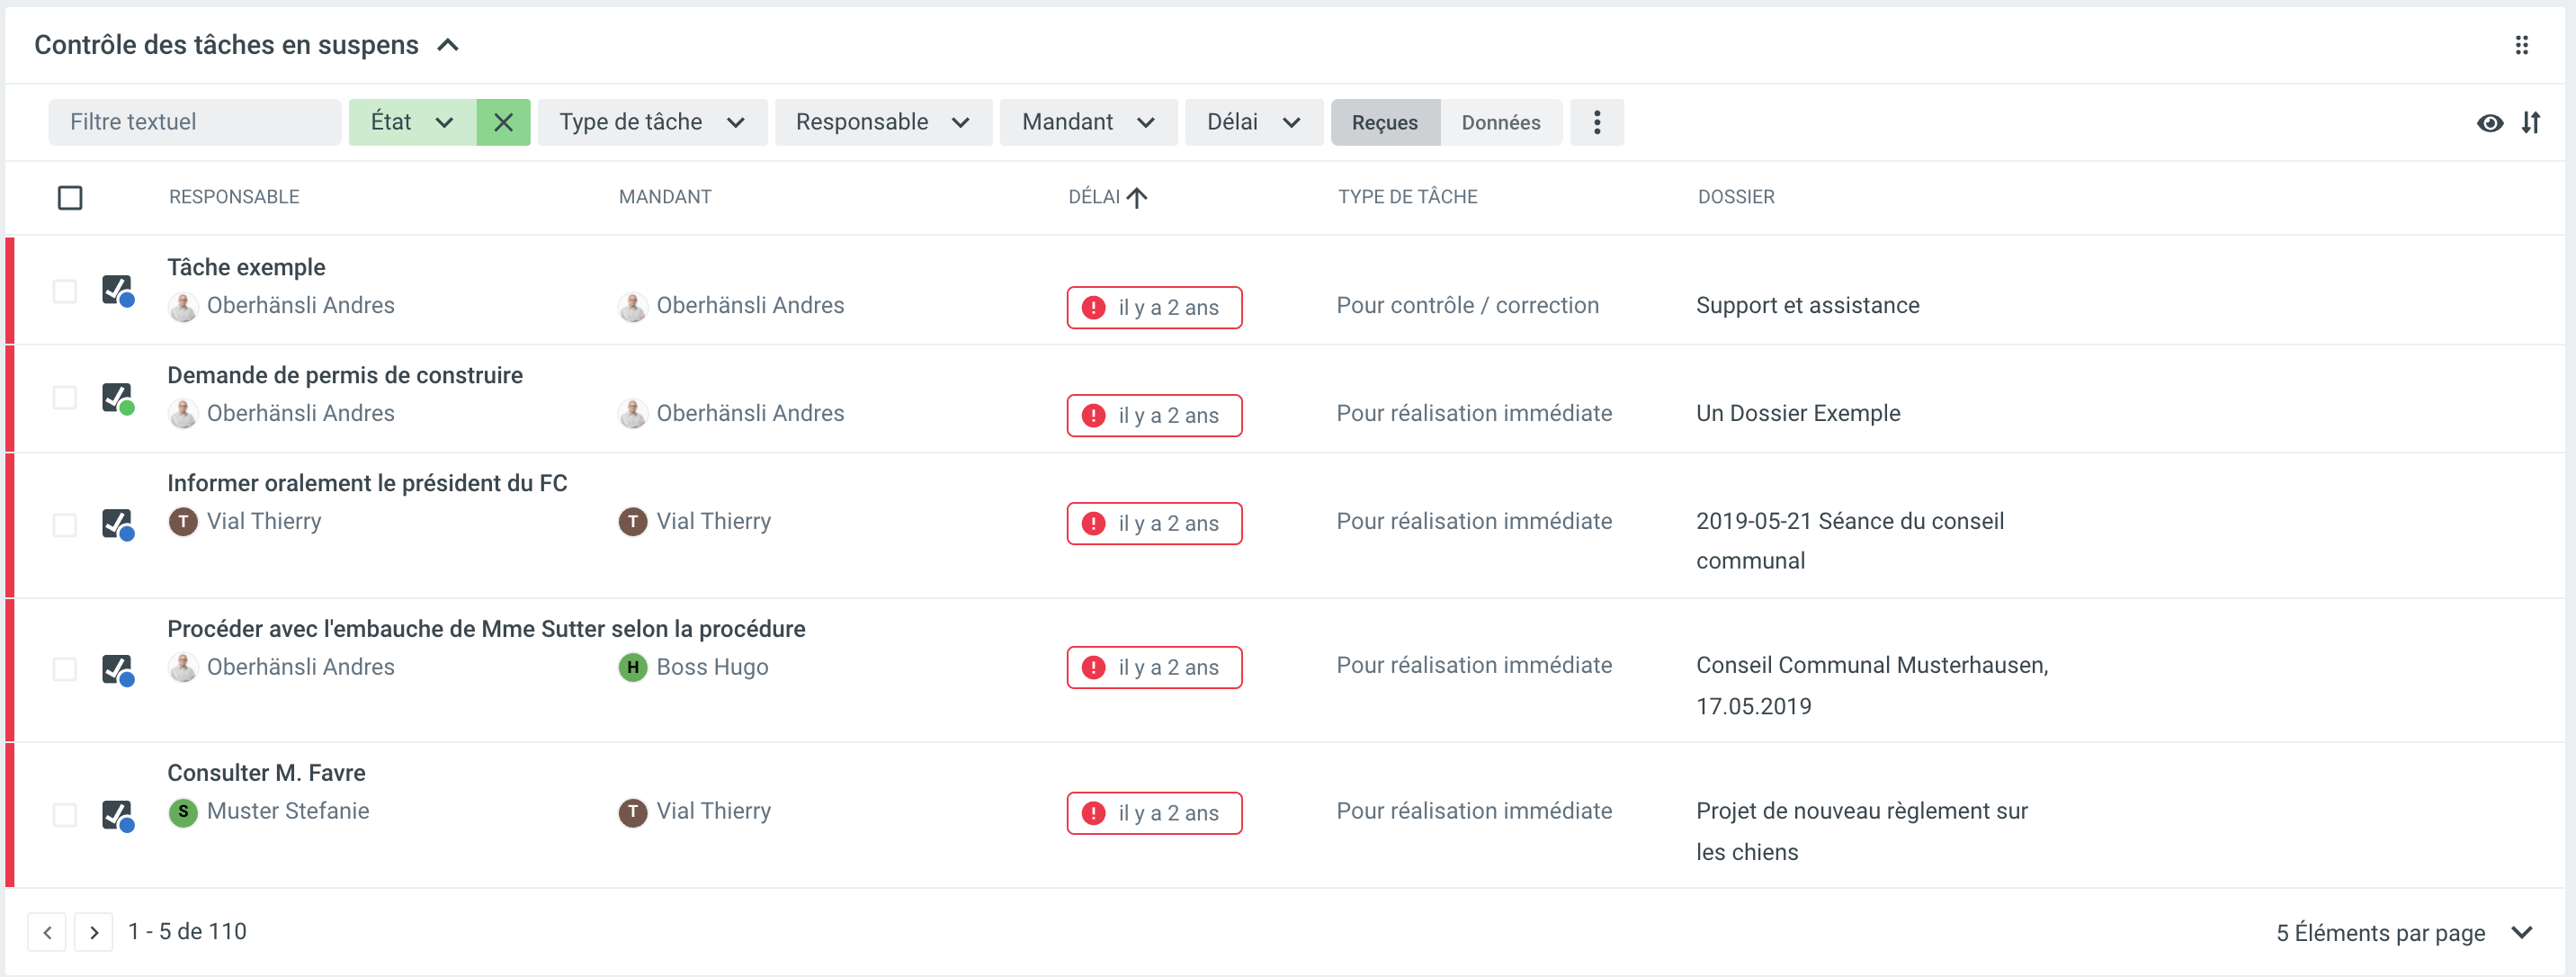Expand the Responsable filter dropdown
Screen dimensions: 2576x977
[x=882, y=122]
